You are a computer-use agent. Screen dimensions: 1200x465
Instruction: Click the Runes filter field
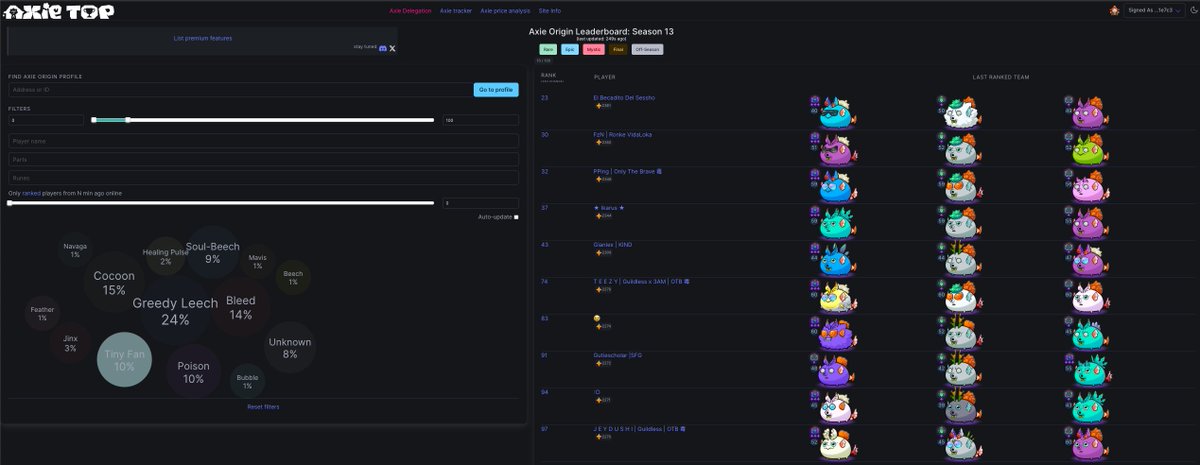click(x=263, y=177)
